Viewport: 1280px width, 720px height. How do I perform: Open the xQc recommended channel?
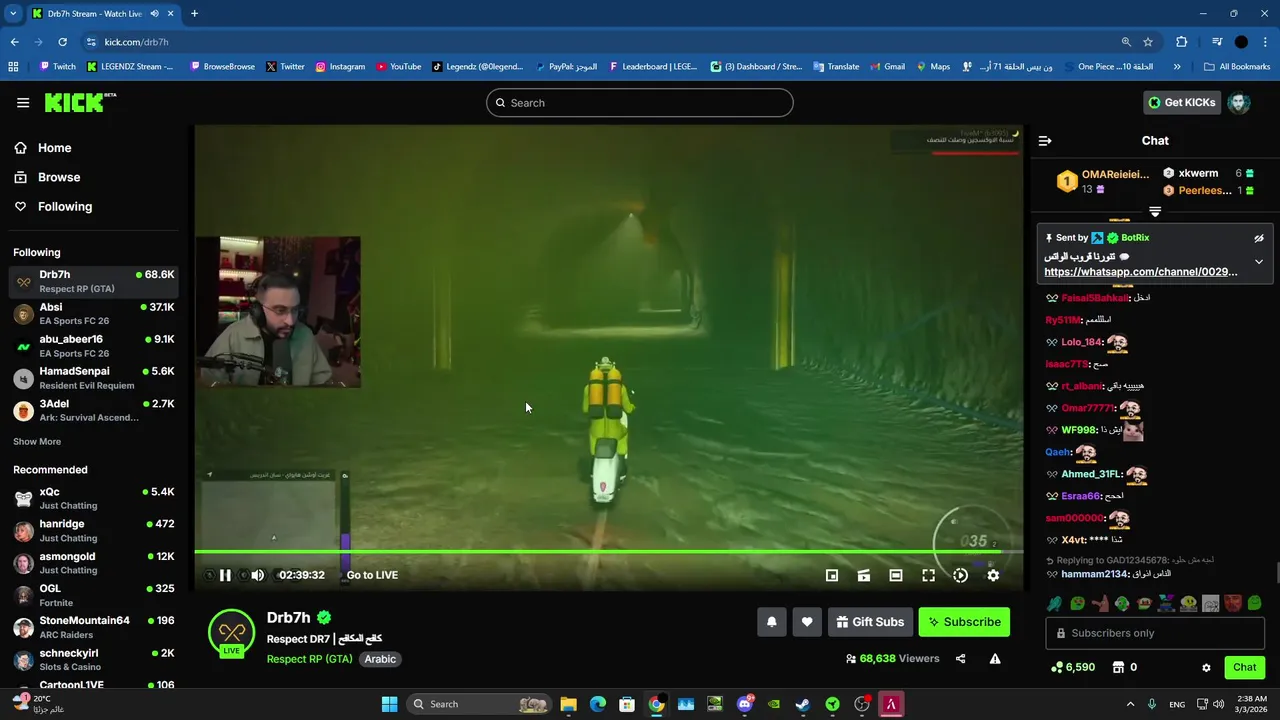pyautogui.click(x=95, y=498)
